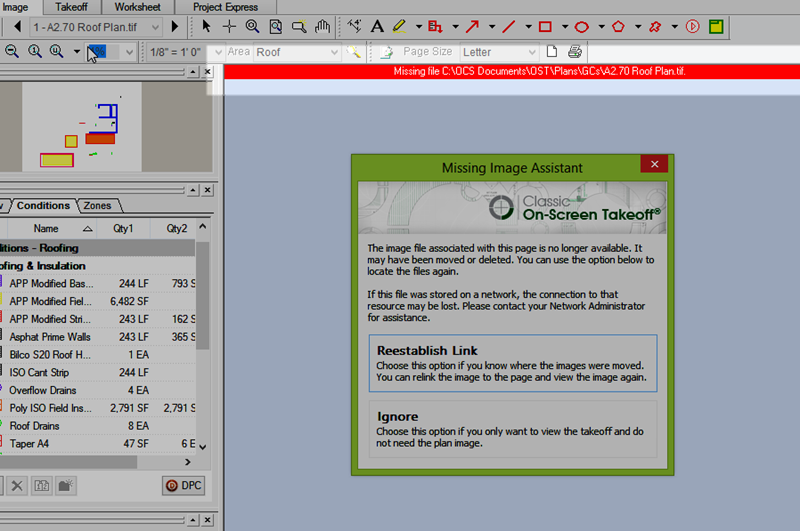The height and width of the screenshot is (531, 800).
Task: Go to previous page arrow
Action: (x=17, y=27)
